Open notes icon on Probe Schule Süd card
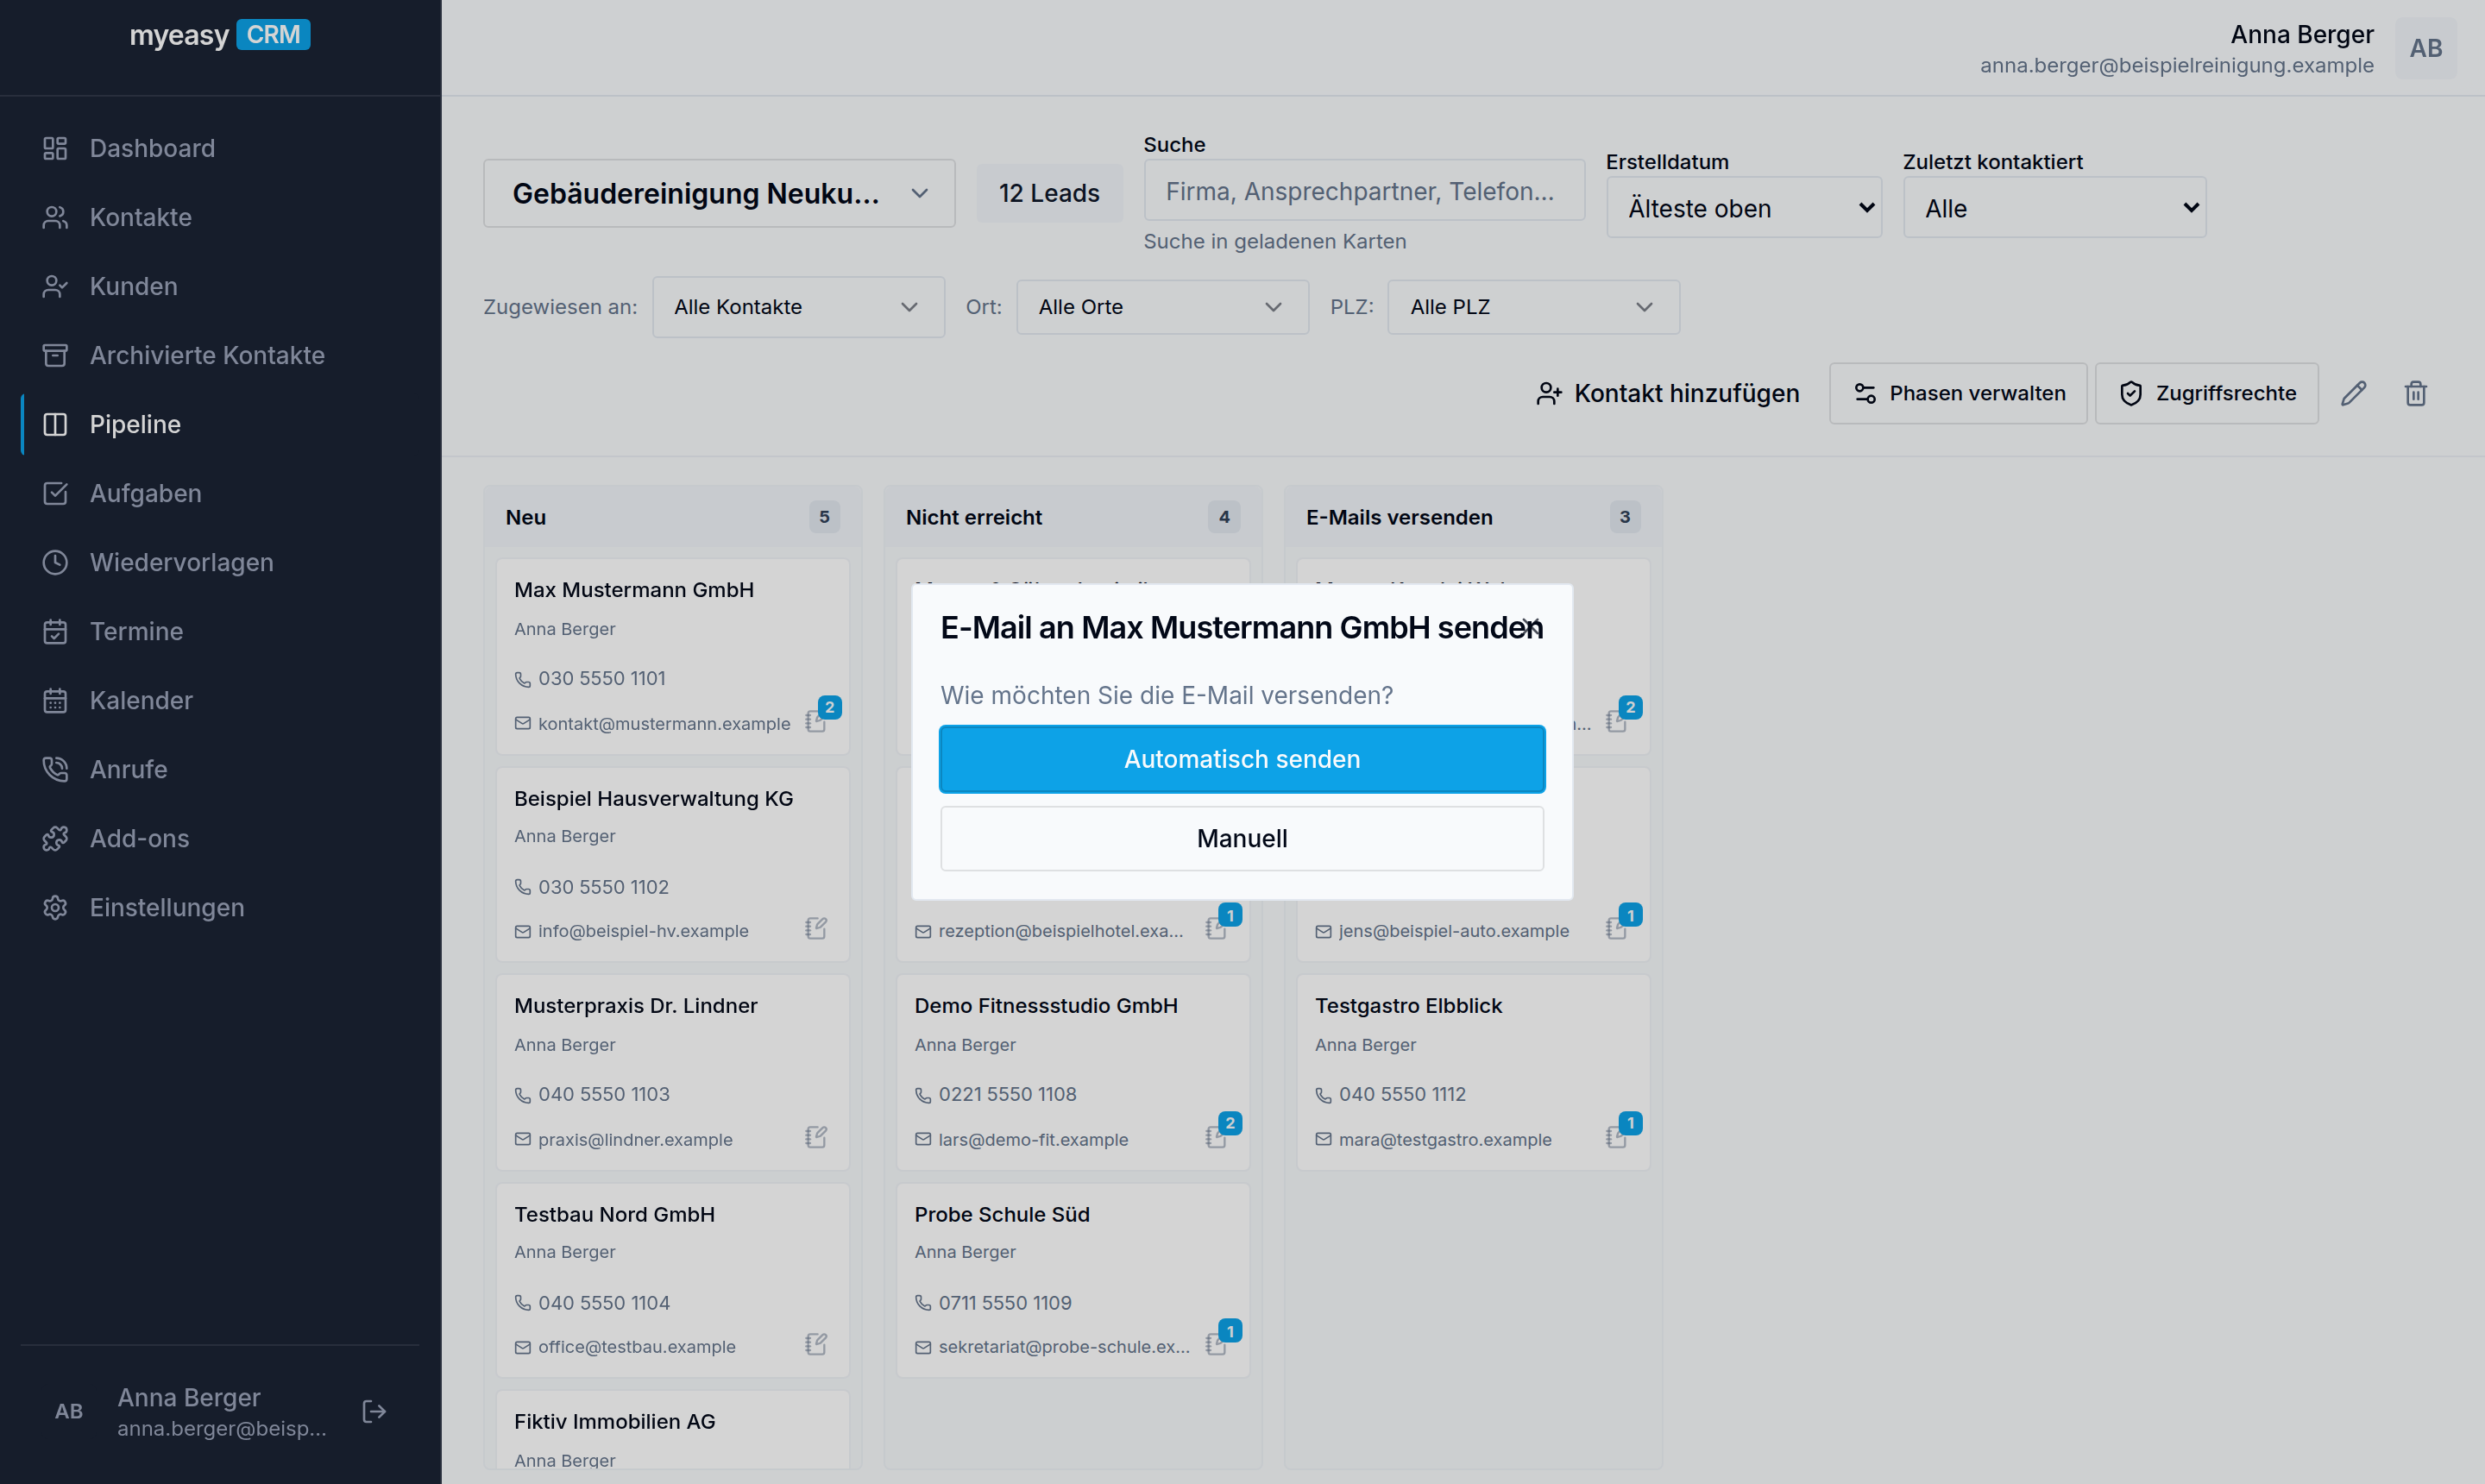 [x=1217, y=1345]
